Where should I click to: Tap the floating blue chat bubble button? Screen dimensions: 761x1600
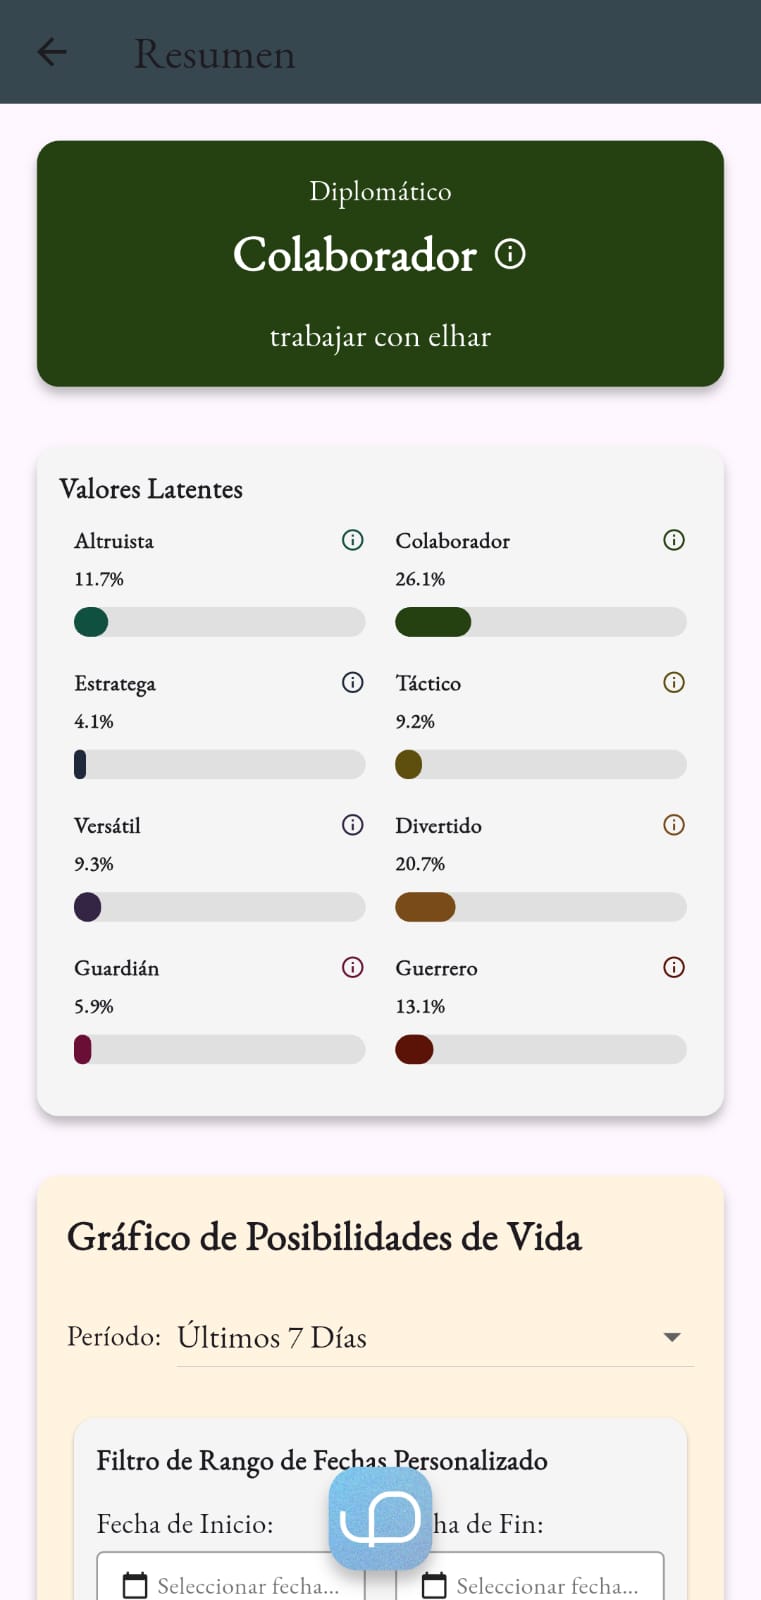(x=380, y=1518)
